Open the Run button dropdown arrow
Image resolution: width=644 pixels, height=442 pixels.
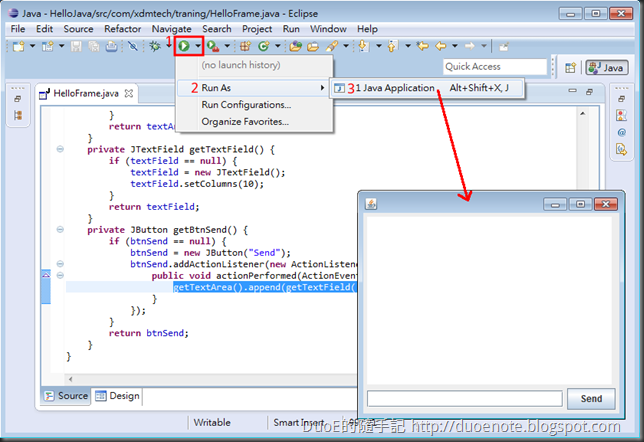coord(198,46)
